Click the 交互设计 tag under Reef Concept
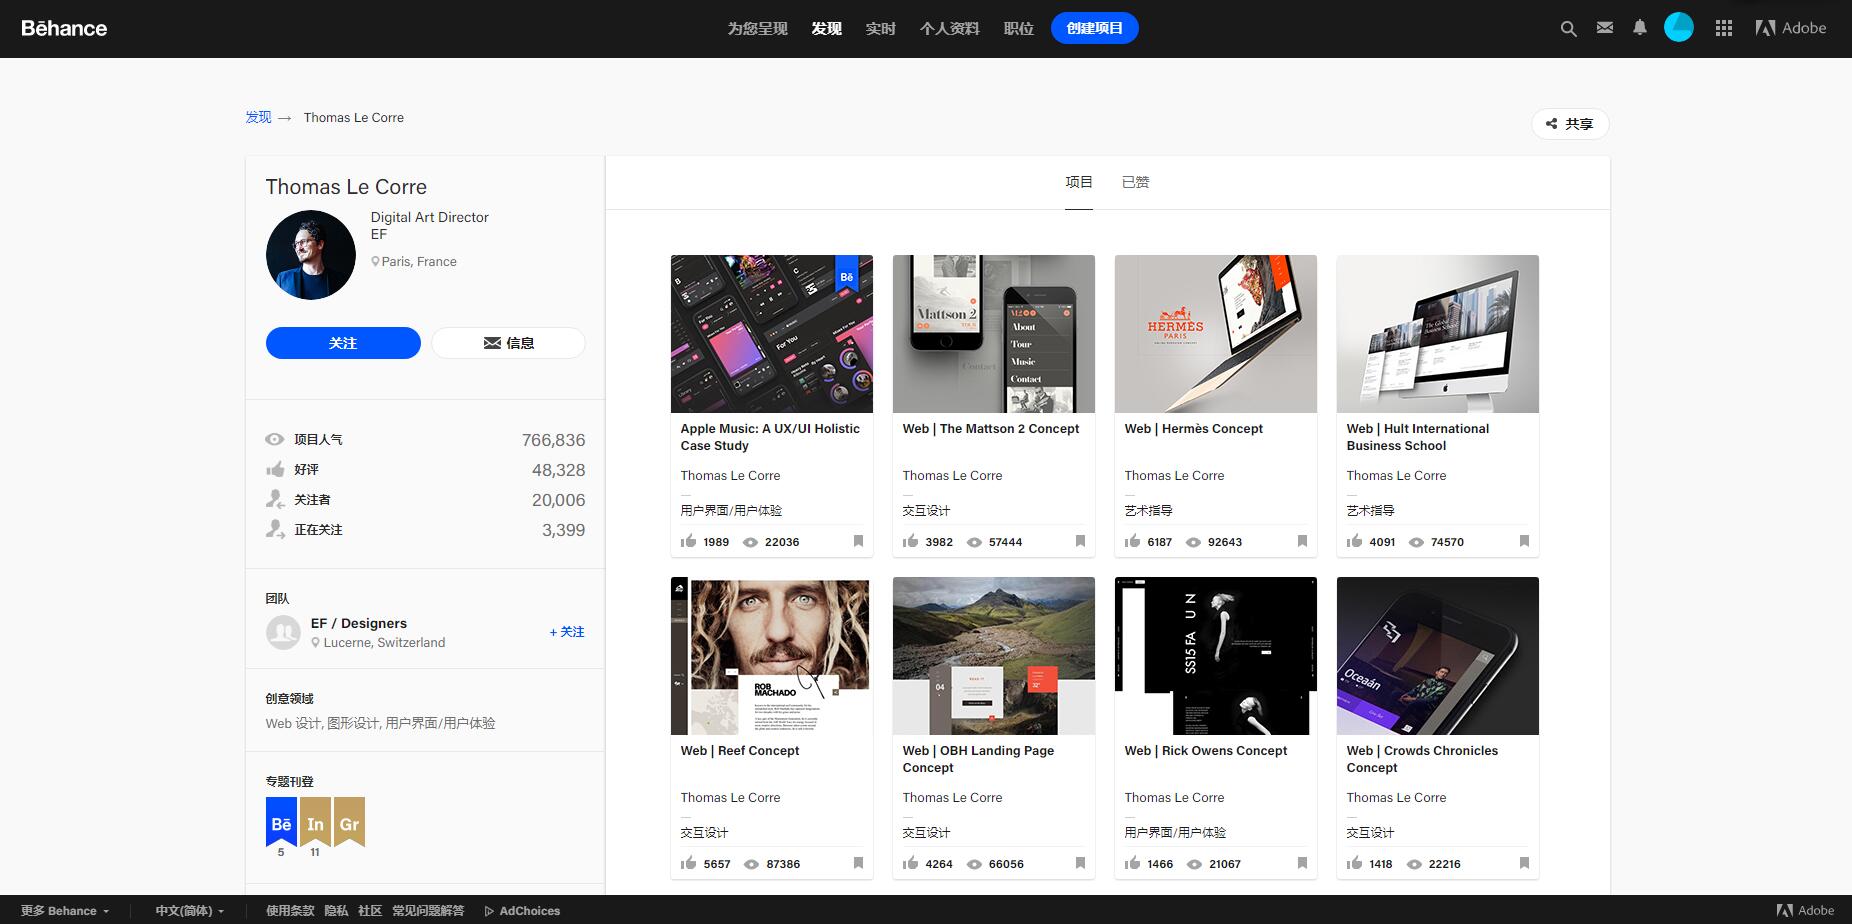Image resolution: width=1852 pixels, height=924 pixels. 705,832
